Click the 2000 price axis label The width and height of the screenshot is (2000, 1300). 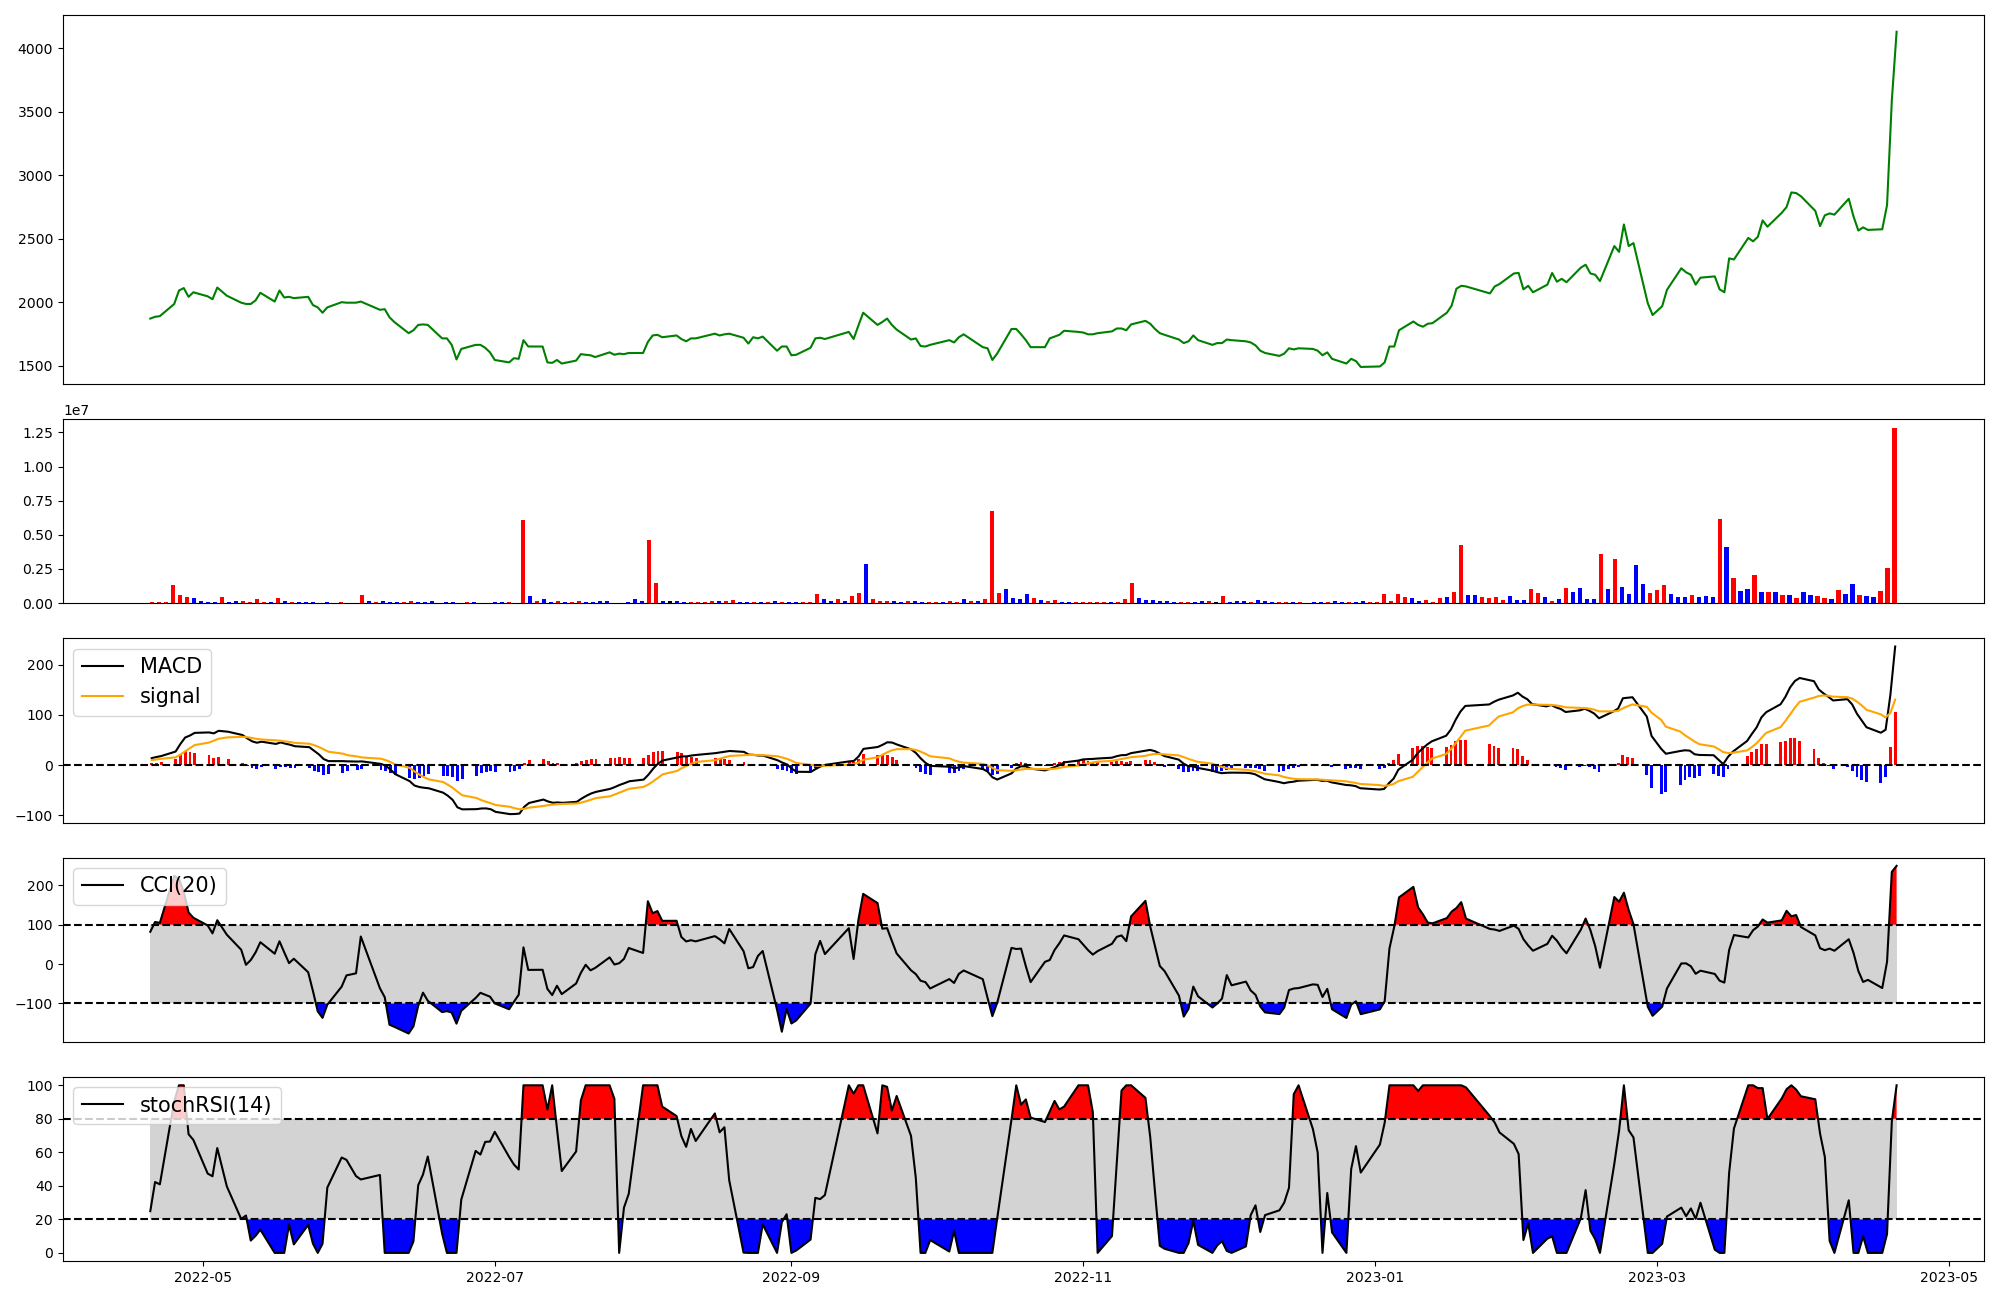pos(36,303)
